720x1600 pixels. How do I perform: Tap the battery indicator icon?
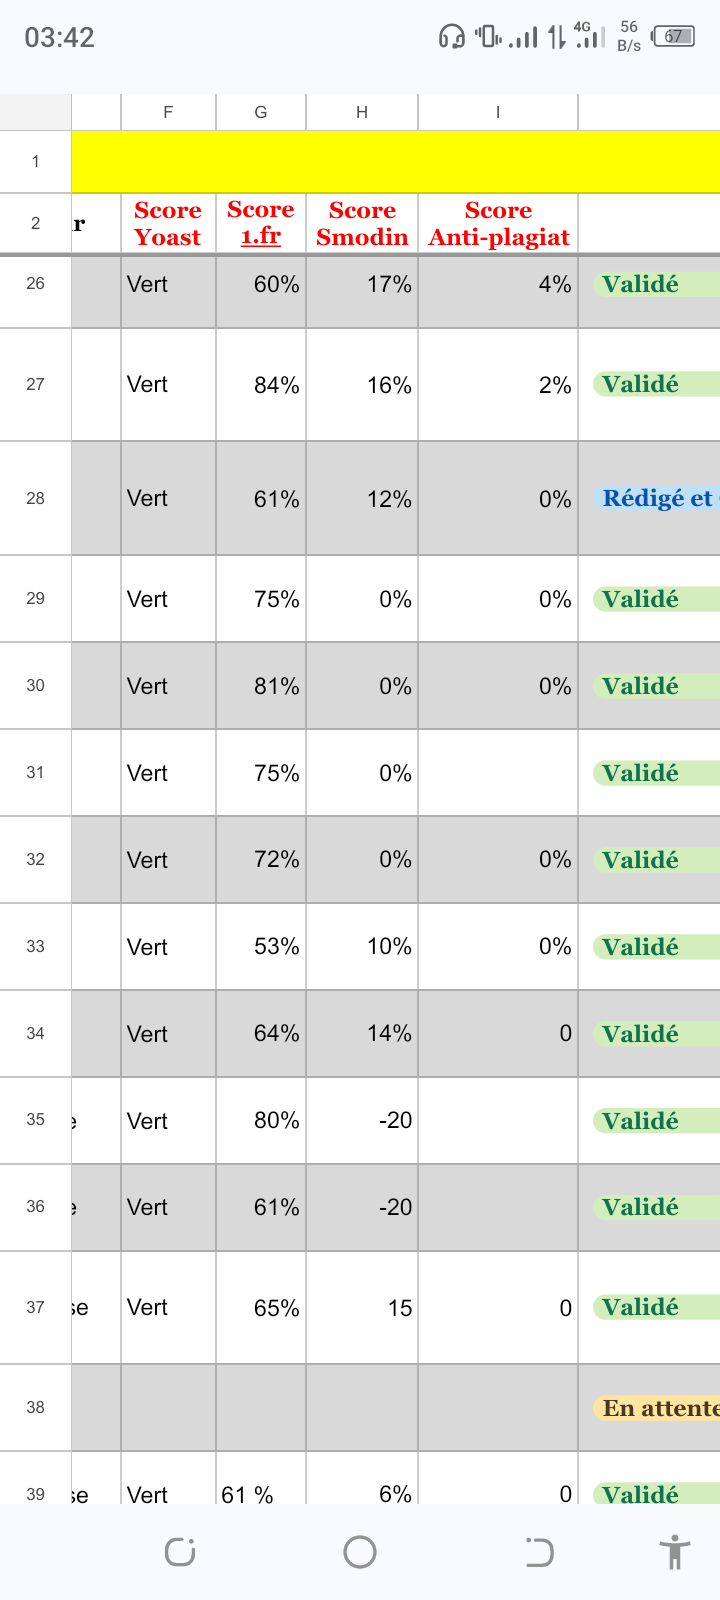point(673,37)
